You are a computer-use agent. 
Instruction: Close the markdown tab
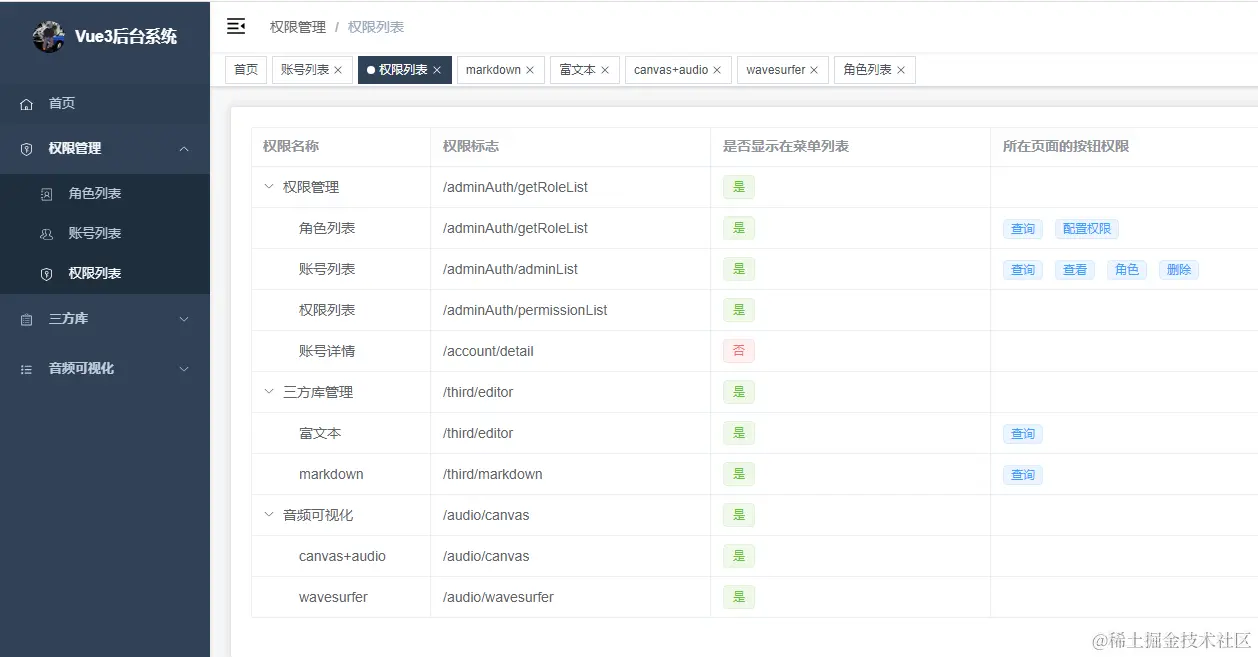pos(530,70)
